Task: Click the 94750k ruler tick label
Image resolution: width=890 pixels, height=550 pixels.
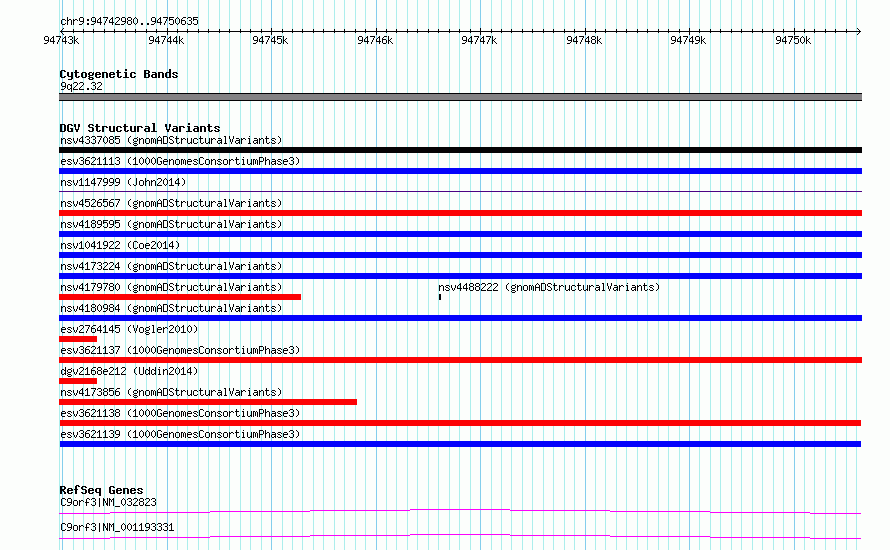Action: [x=793, y=40]
